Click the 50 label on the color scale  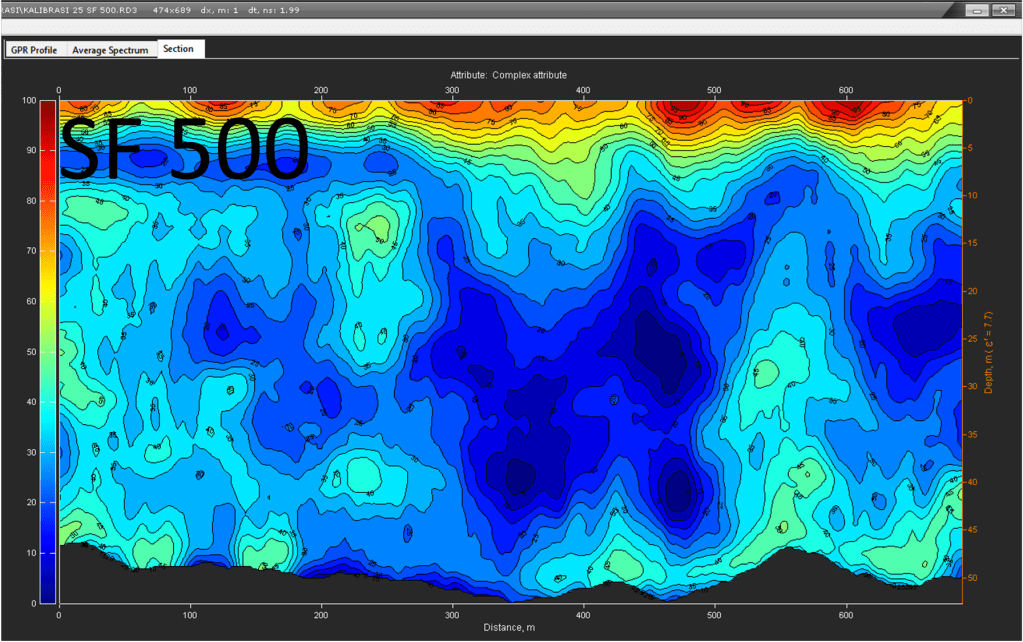pyautogui.click(x=30, y=352)
